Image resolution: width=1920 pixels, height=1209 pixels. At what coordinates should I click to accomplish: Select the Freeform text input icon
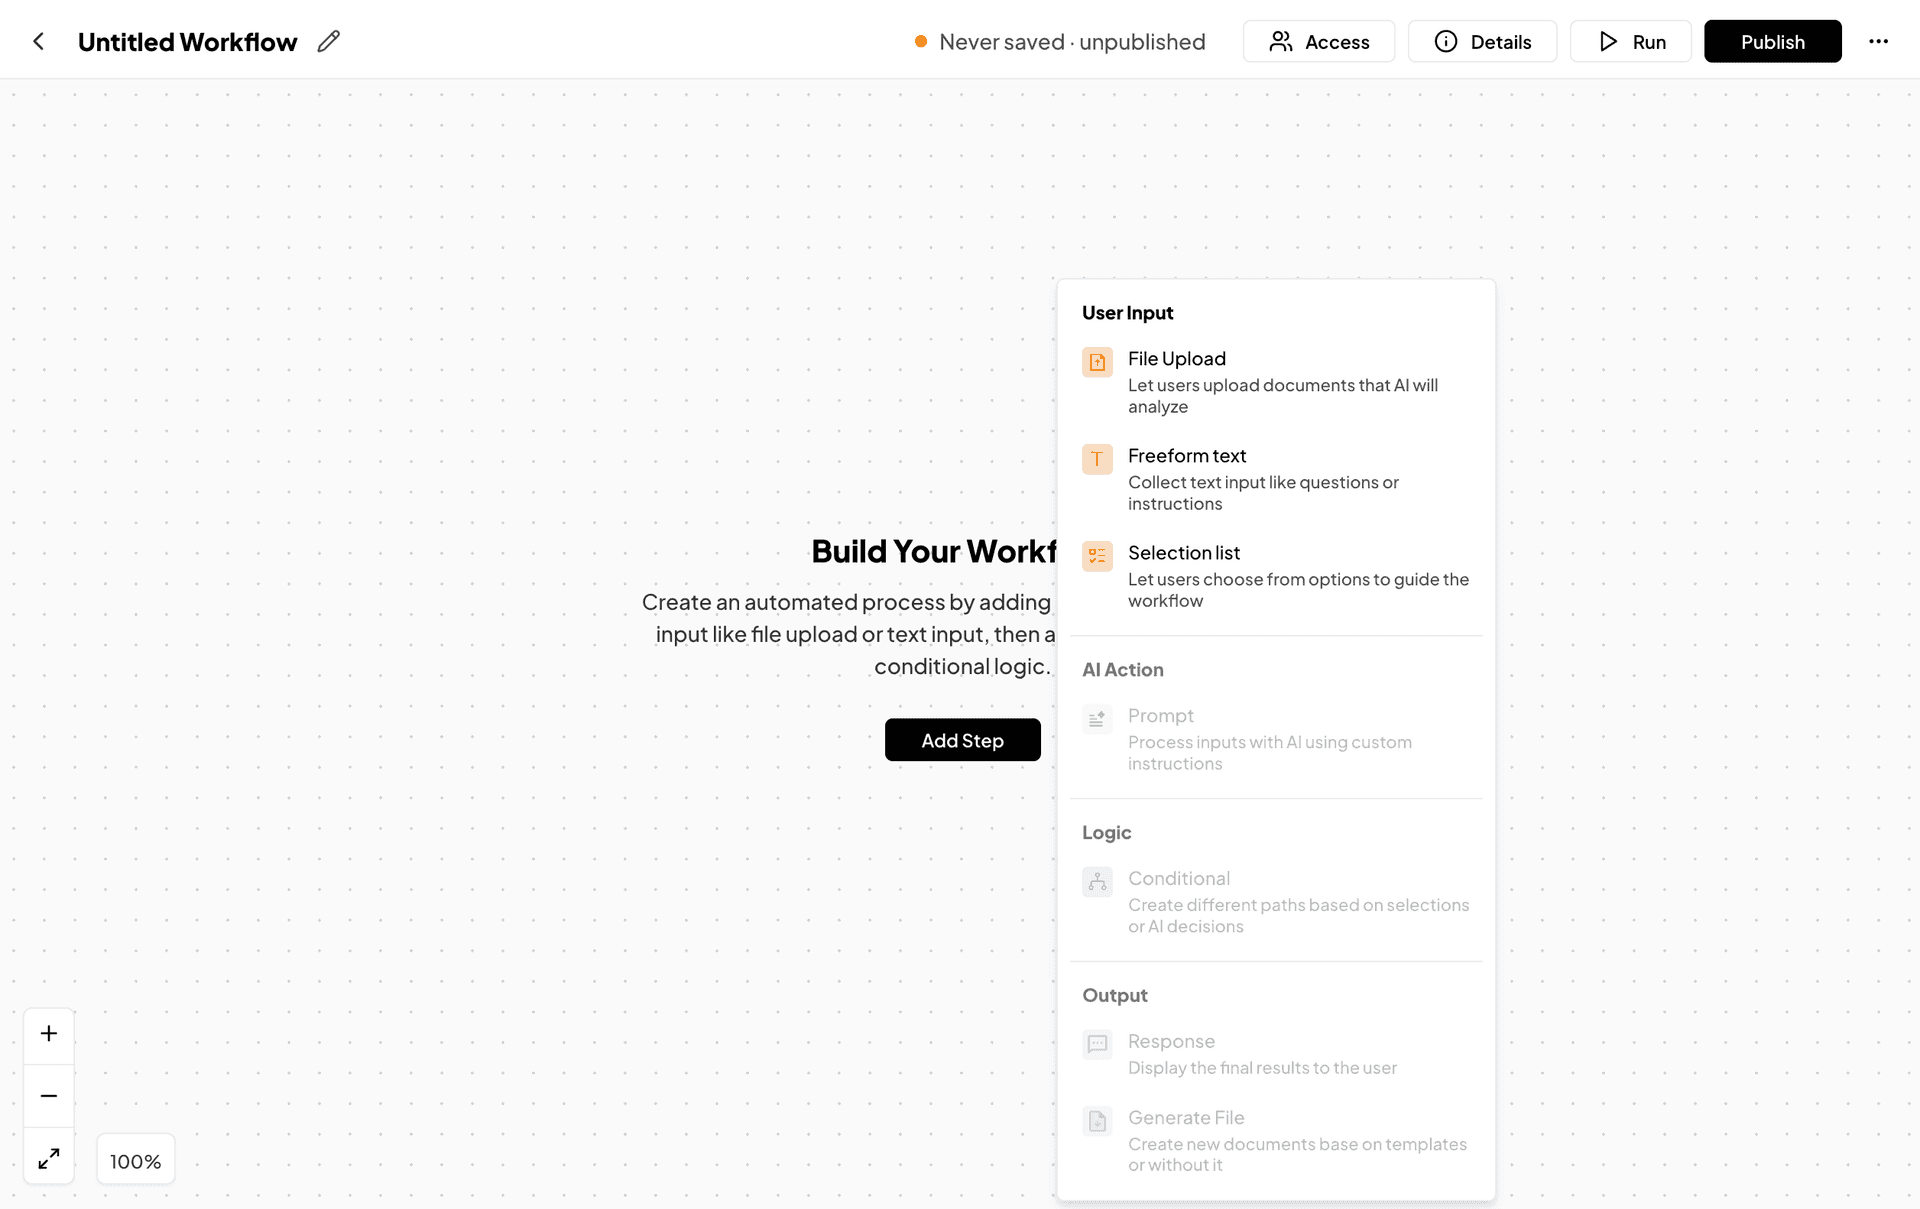click(x=1097, y=459)
